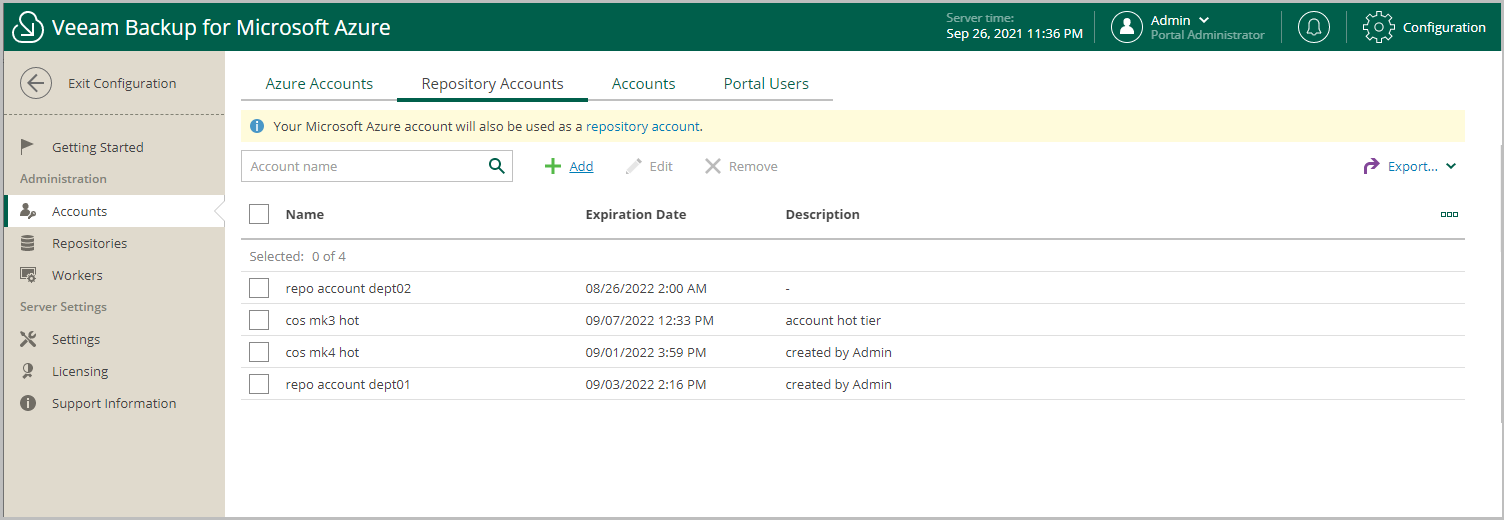
Task: Sort by the Name column header
Action: click(x=305, y=214)
